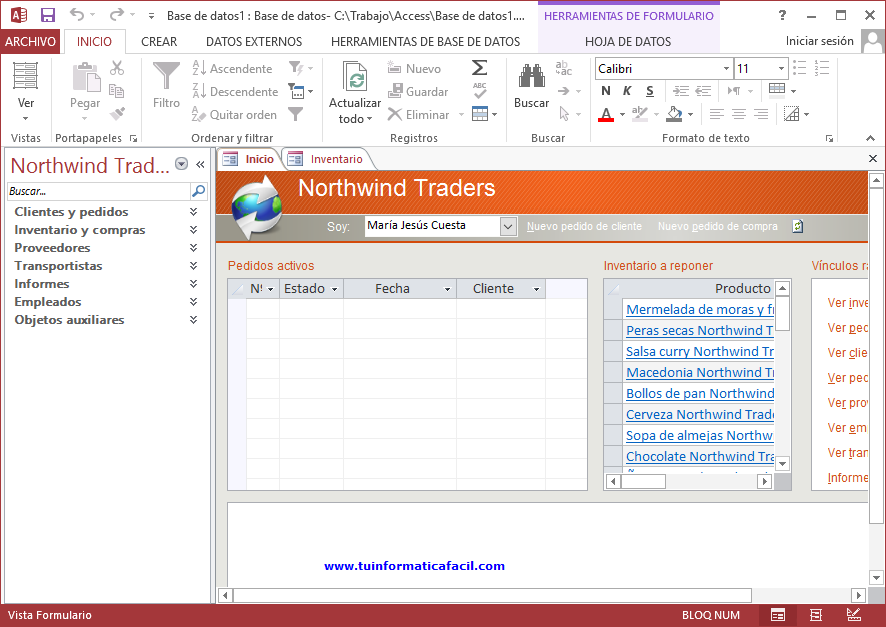Click the Pegar paste icon

click(x=85, y=77)
